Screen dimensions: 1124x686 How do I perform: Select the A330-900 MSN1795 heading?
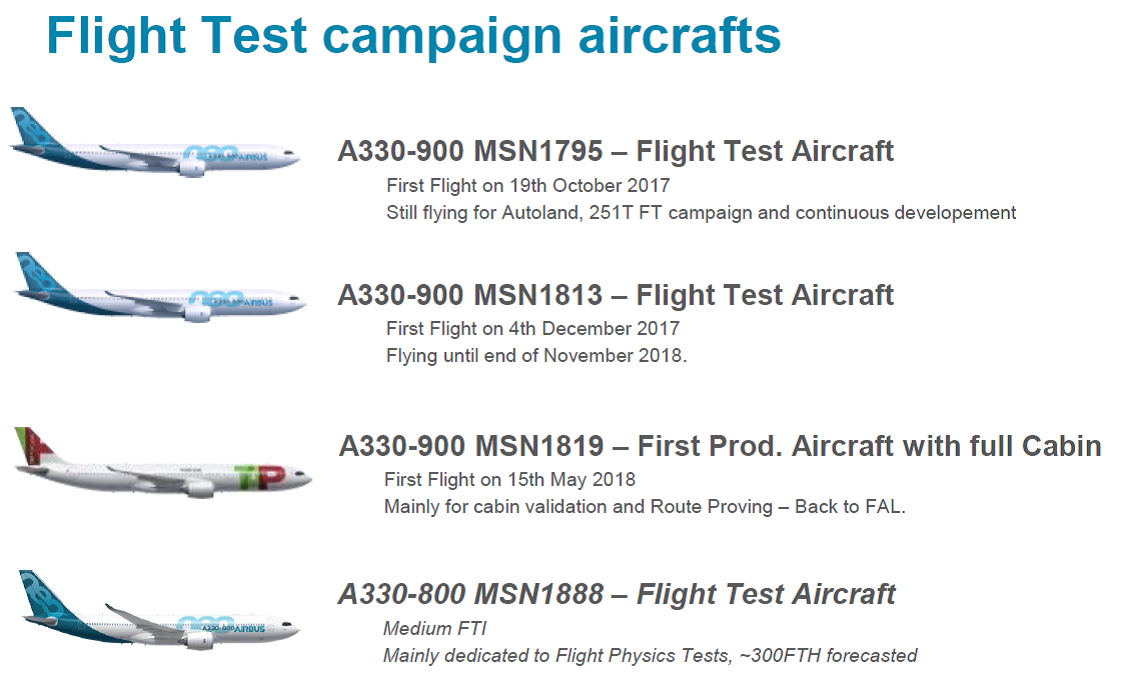pos(616,151)
